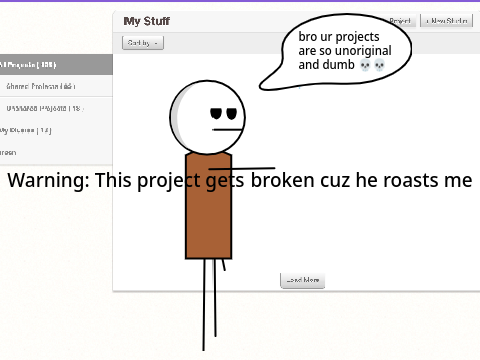
Task: Click the My Stuff heading
Action: tap(147, 21)
